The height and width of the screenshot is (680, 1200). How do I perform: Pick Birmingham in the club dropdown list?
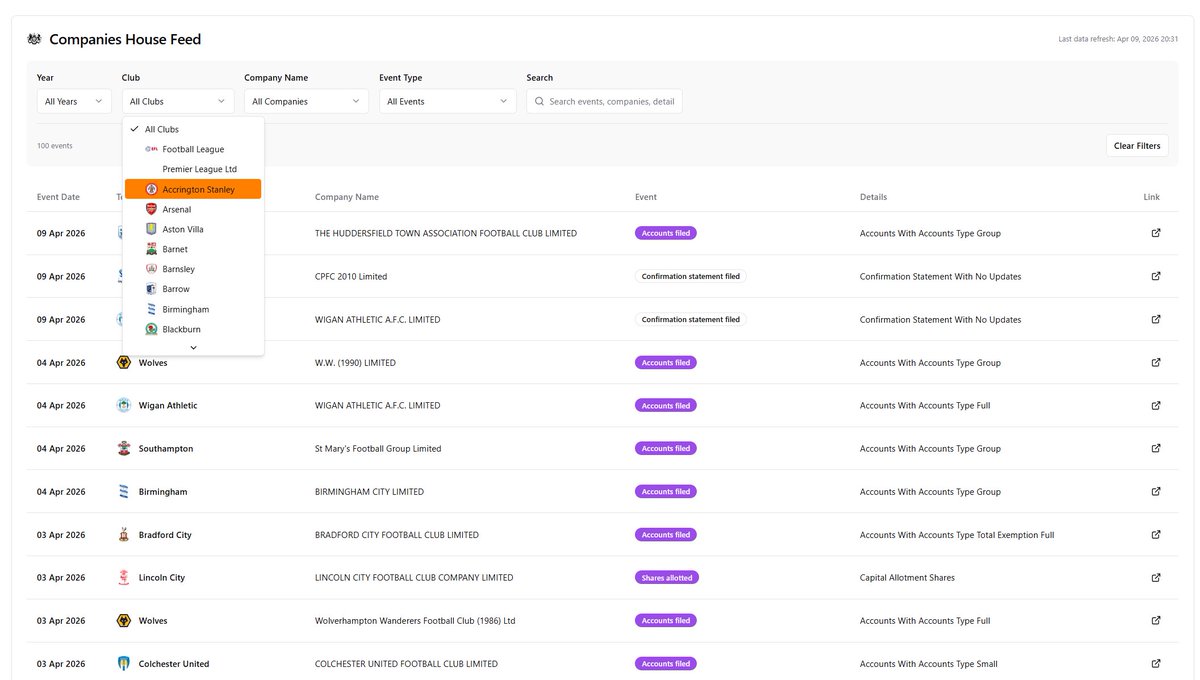193,309
